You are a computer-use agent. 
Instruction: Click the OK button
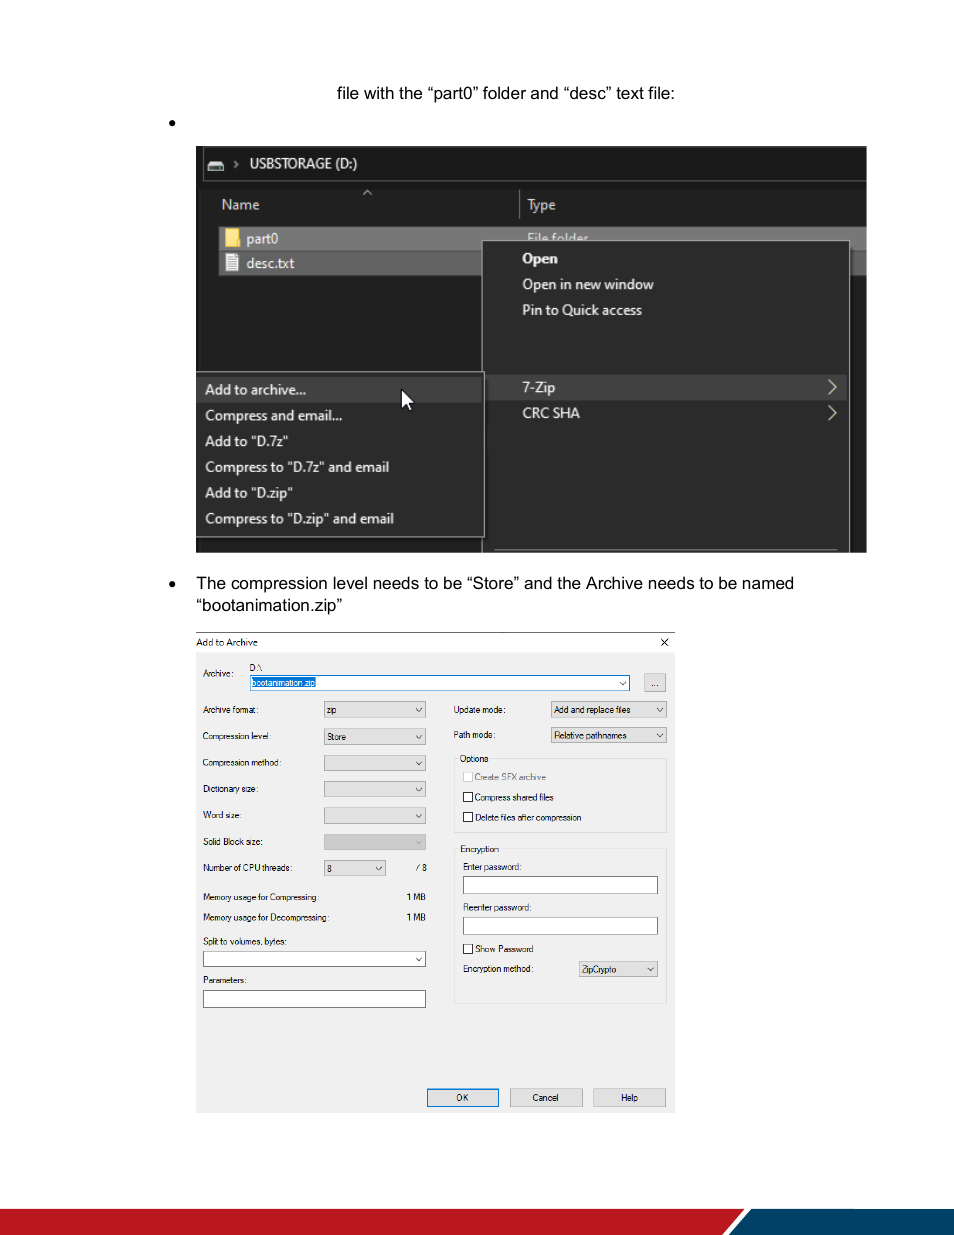tap(462, 1098)
